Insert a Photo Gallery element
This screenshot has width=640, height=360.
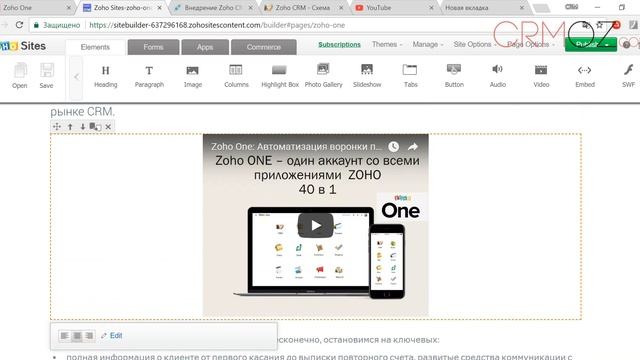click(323, 76)
